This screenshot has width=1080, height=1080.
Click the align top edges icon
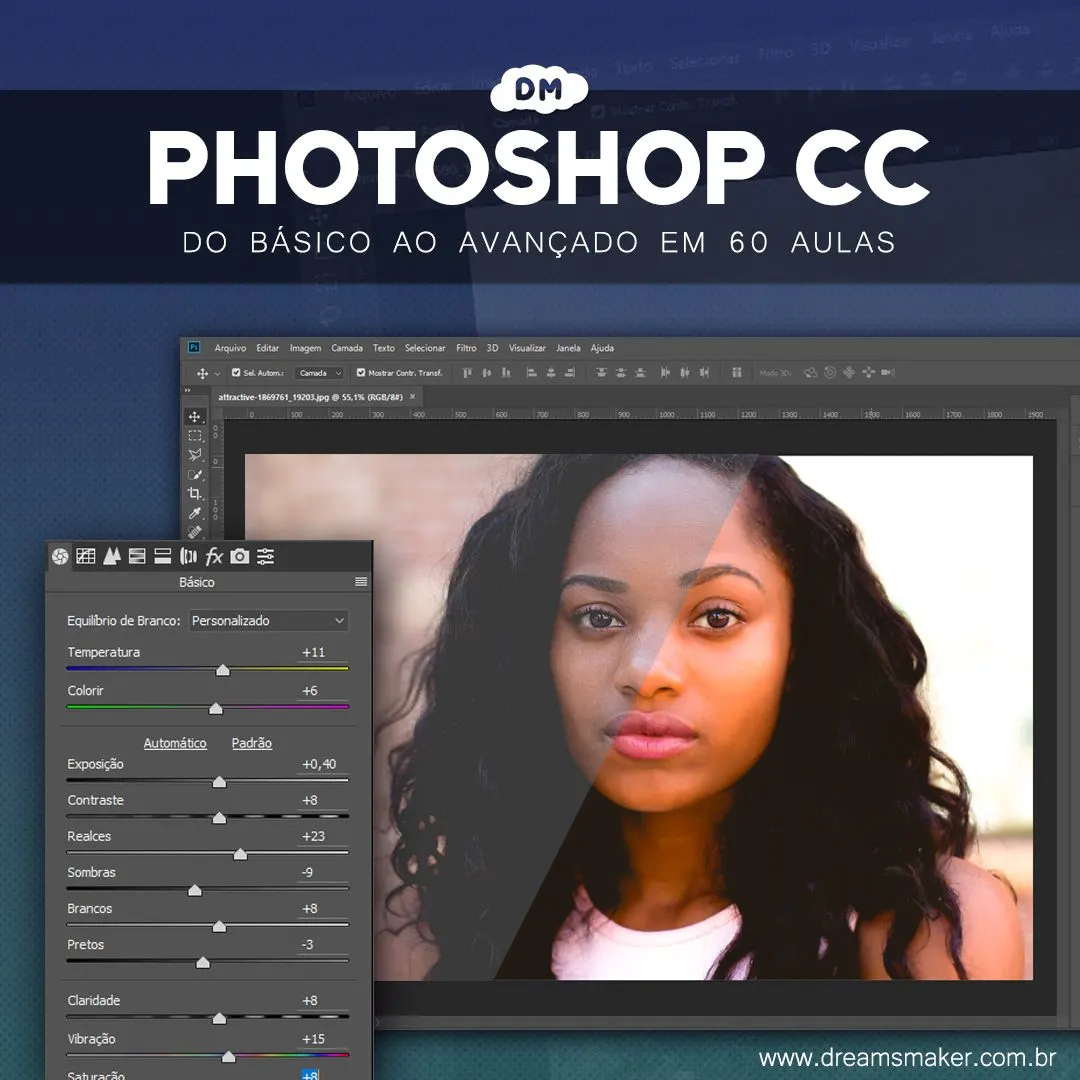(x=468, y=373)
